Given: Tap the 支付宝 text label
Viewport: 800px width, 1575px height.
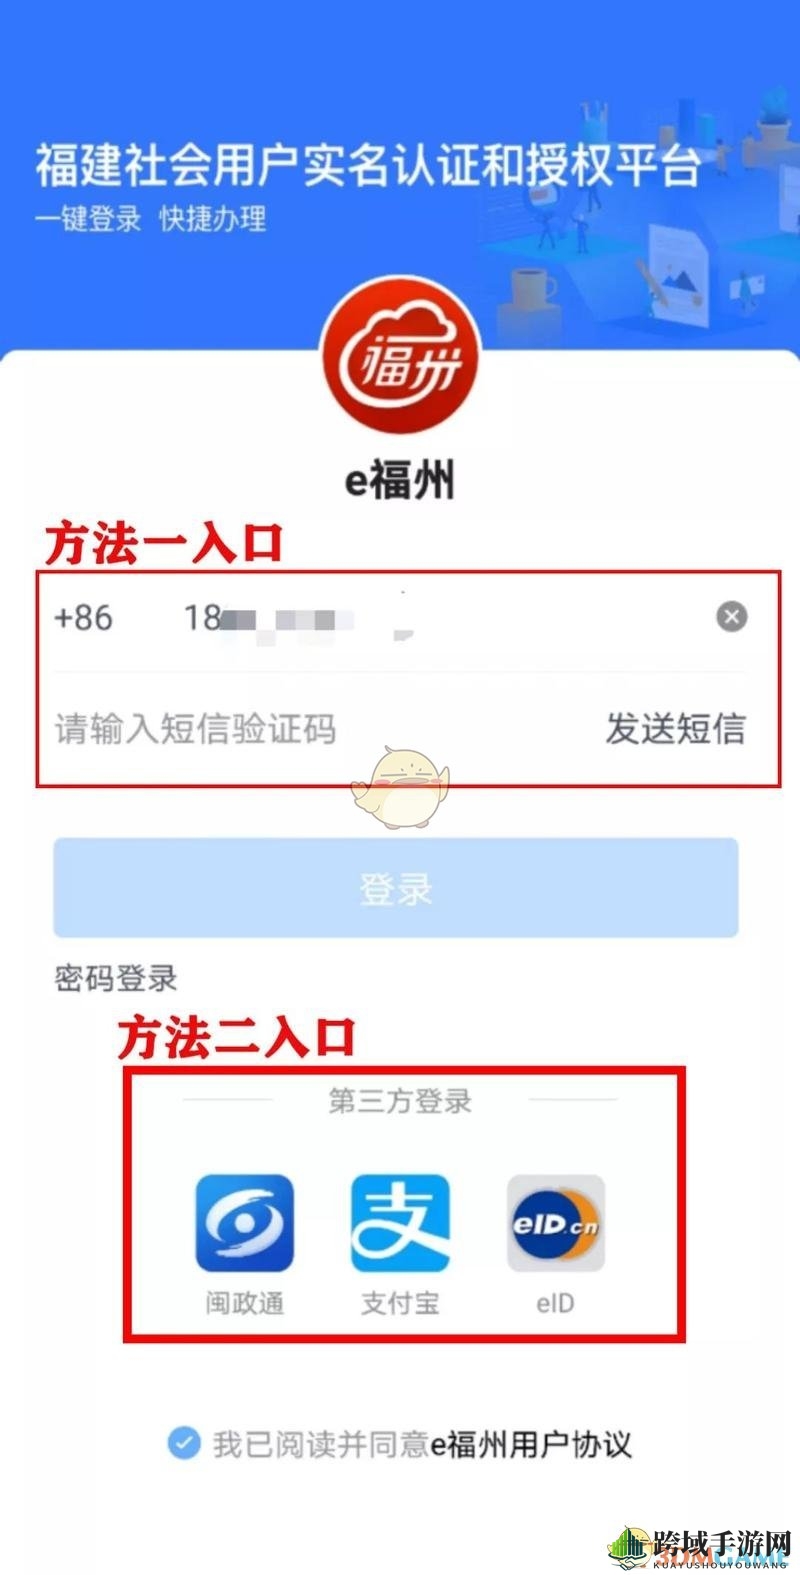Looking at the screenshot, I should tap(400, 1303).
